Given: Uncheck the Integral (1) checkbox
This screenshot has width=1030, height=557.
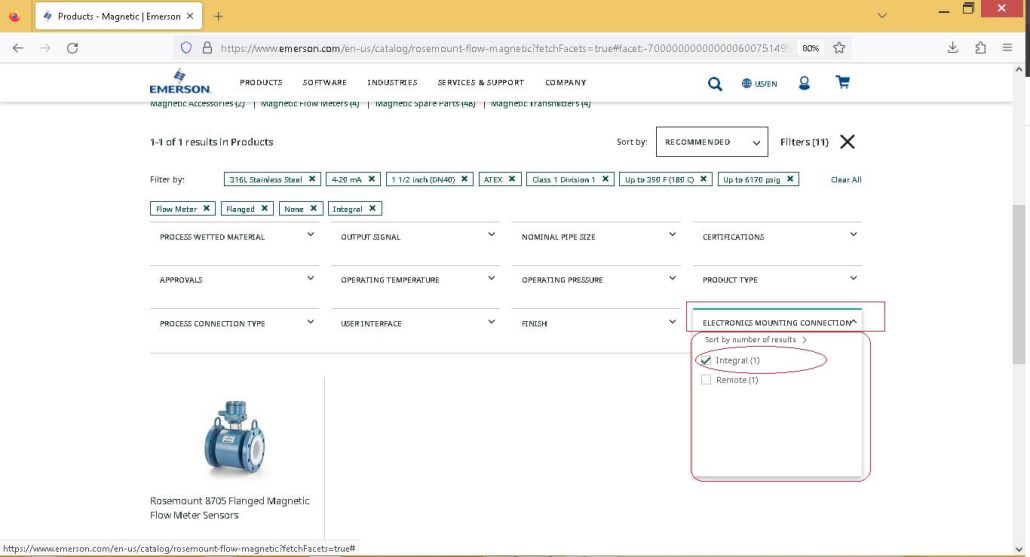Looking at the screenshot, I should tap(705, 360).
